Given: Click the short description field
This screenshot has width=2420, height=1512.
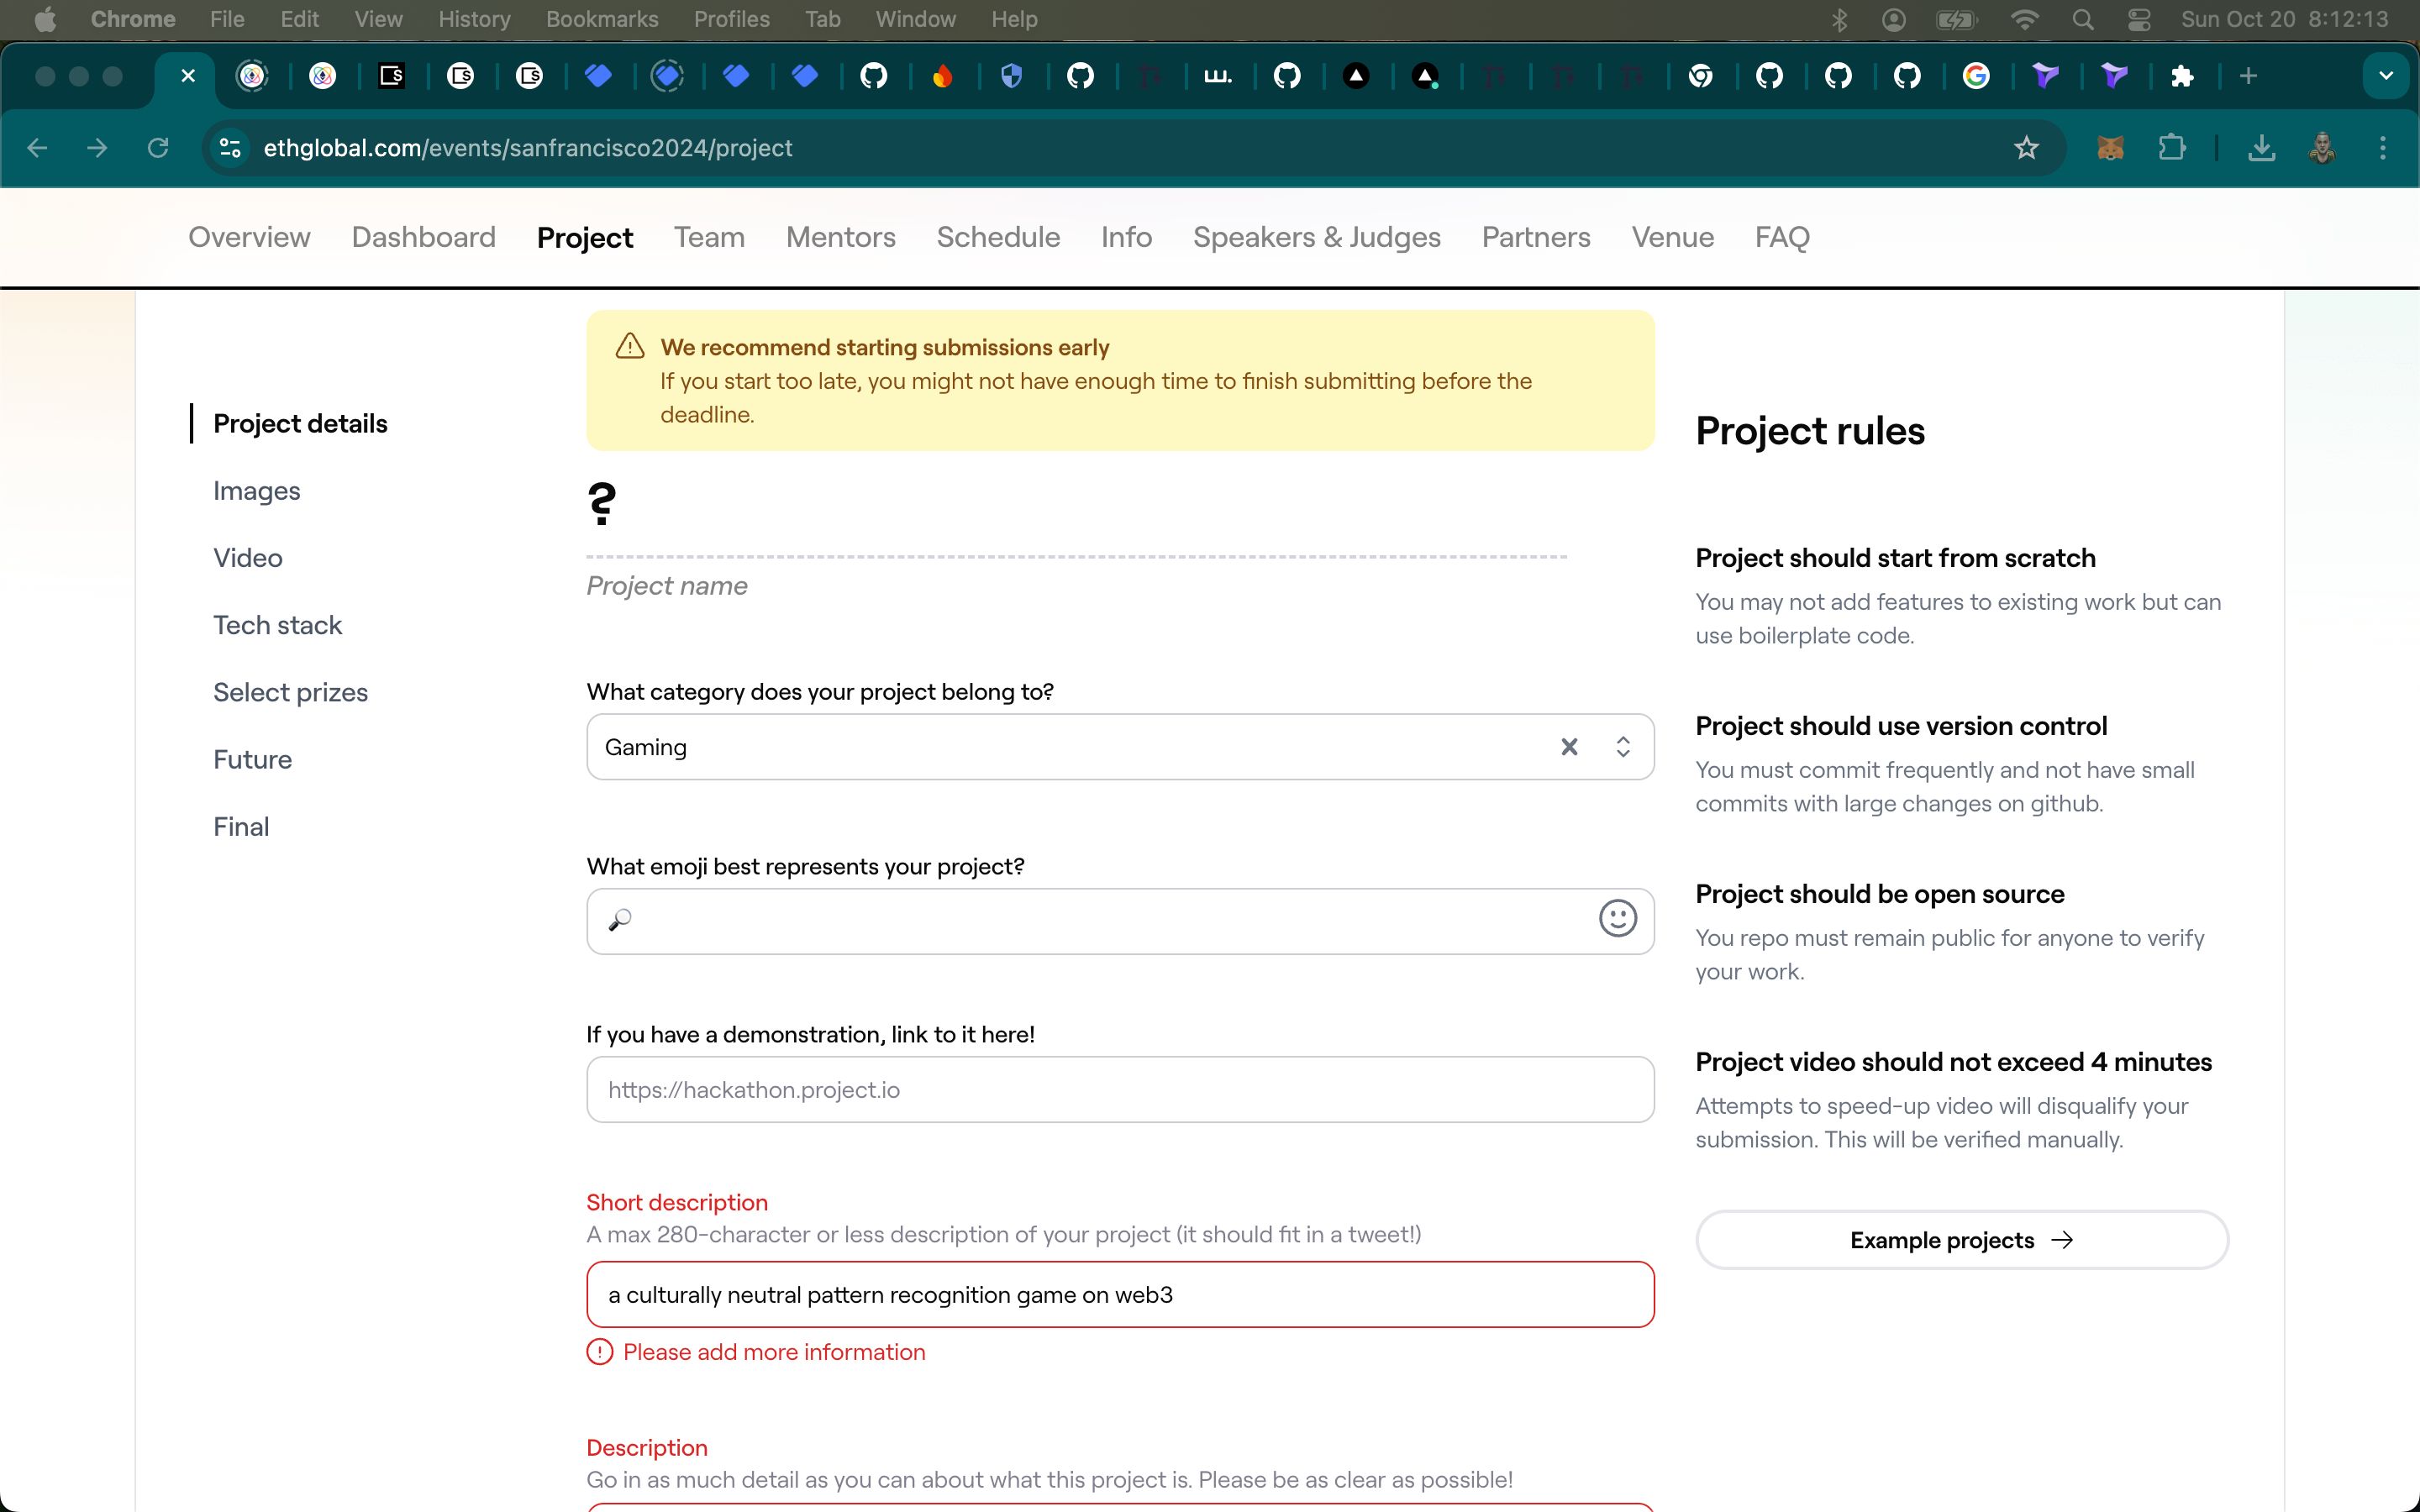Looking at the screenshot, I should click(x=1120, y=1295).
